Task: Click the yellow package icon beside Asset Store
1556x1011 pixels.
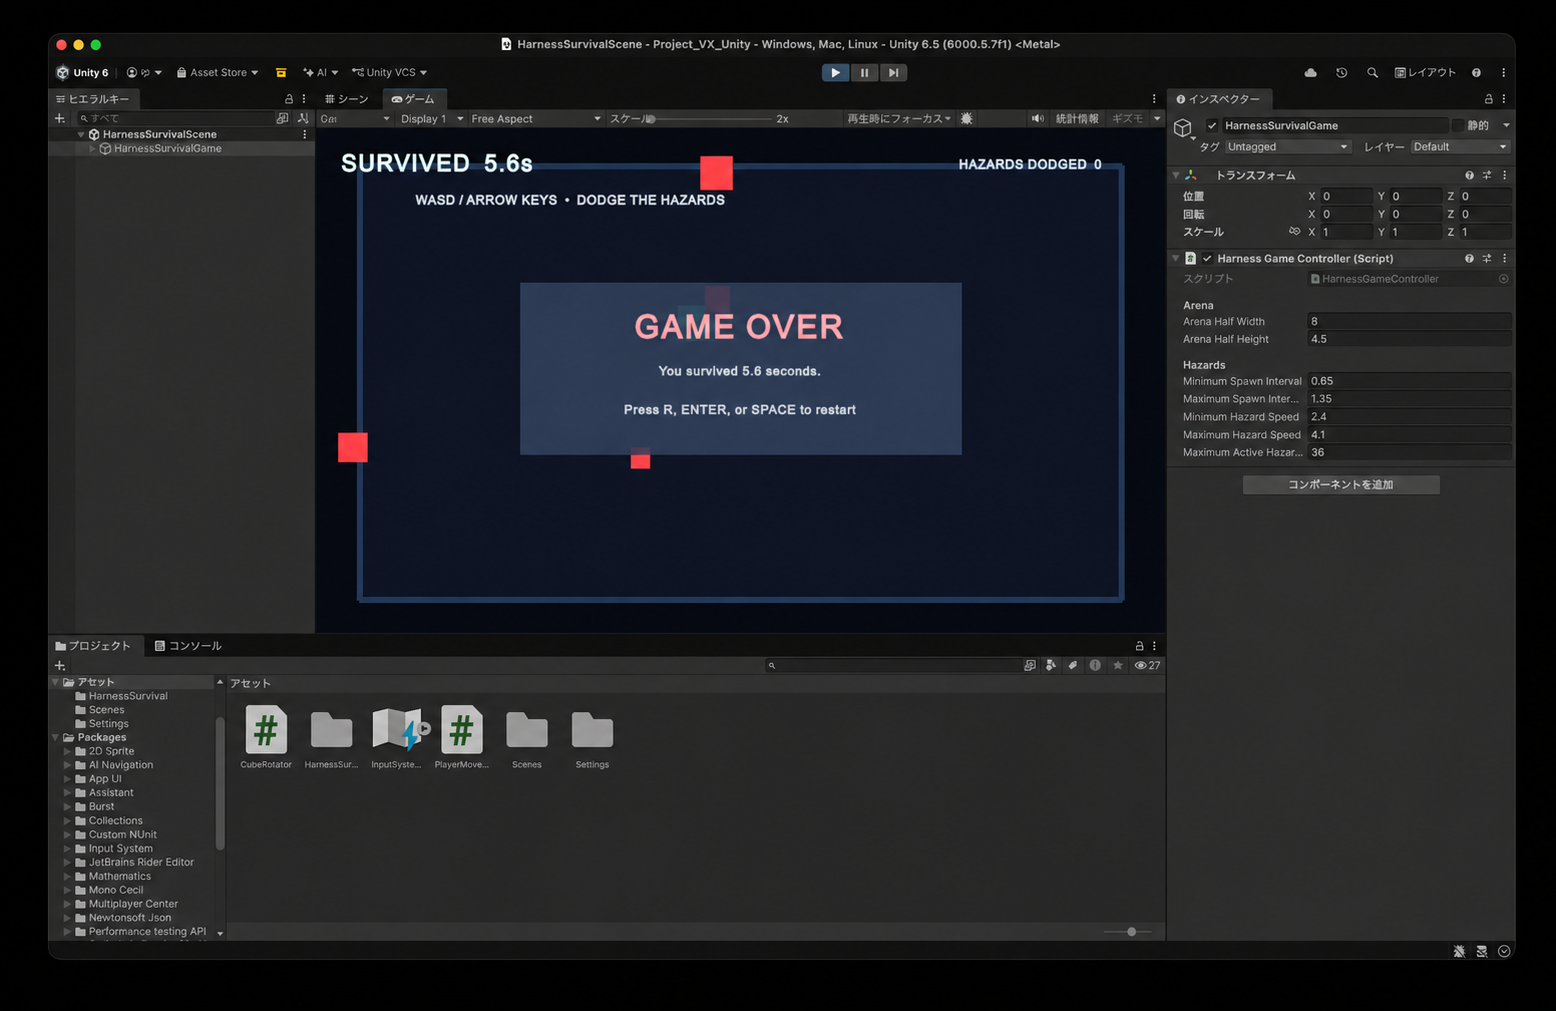Action: pos(281,73)
